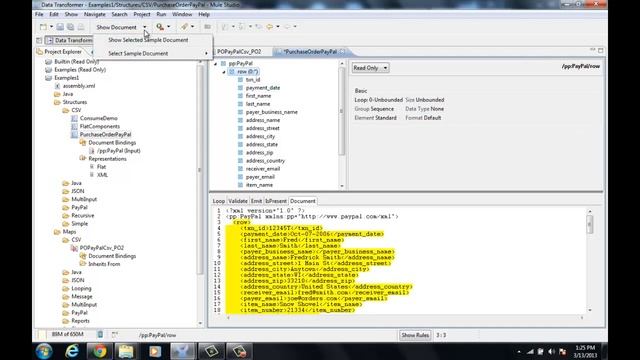
Task: Click the PurchaseOrderPayPal structure icon
Action: 74,134
